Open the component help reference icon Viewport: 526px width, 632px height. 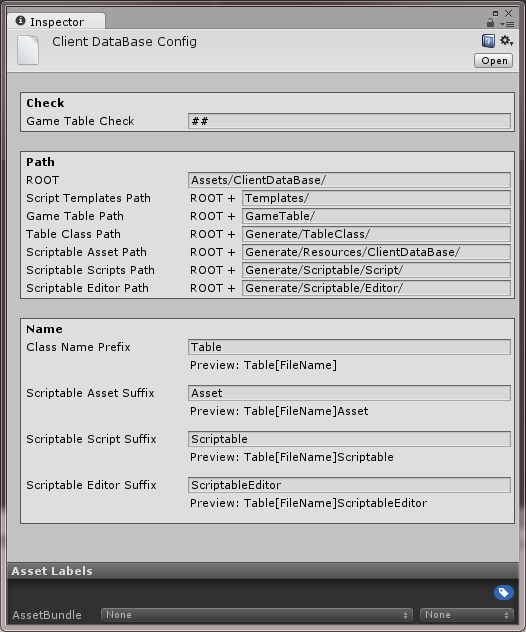[x=488, y=41]
